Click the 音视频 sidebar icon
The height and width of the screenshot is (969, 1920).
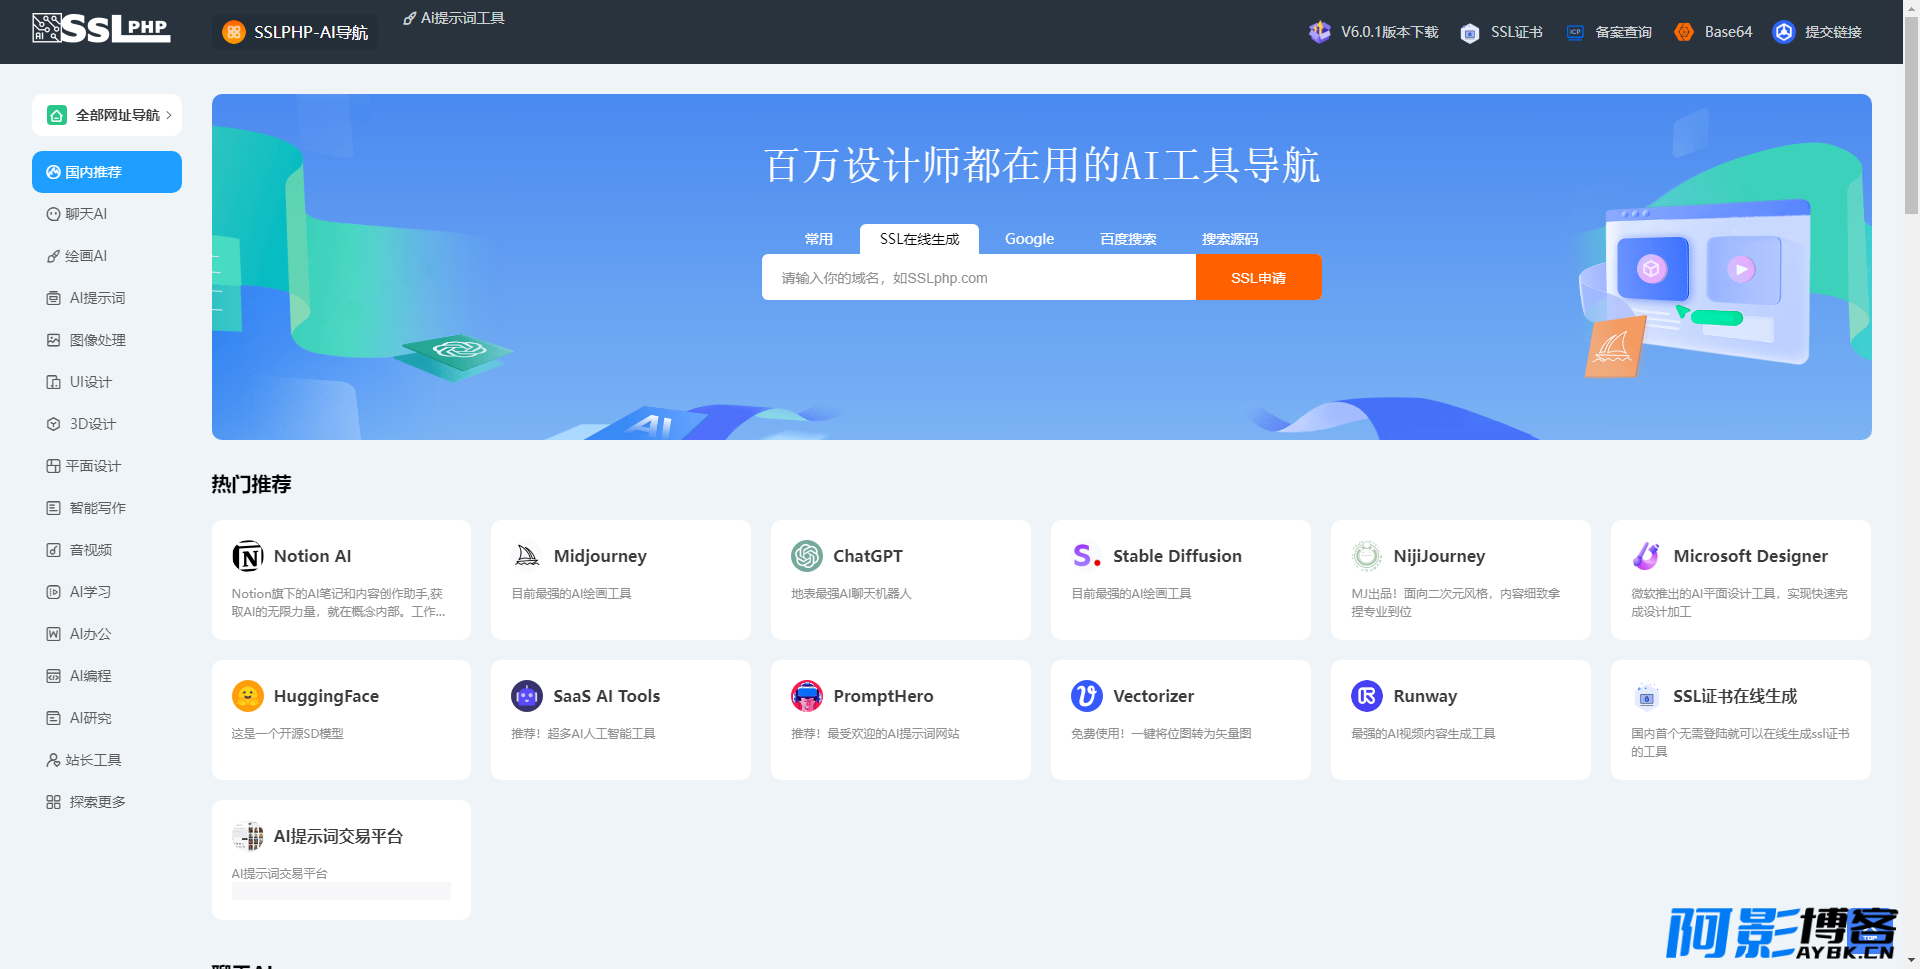coord(54,550)
